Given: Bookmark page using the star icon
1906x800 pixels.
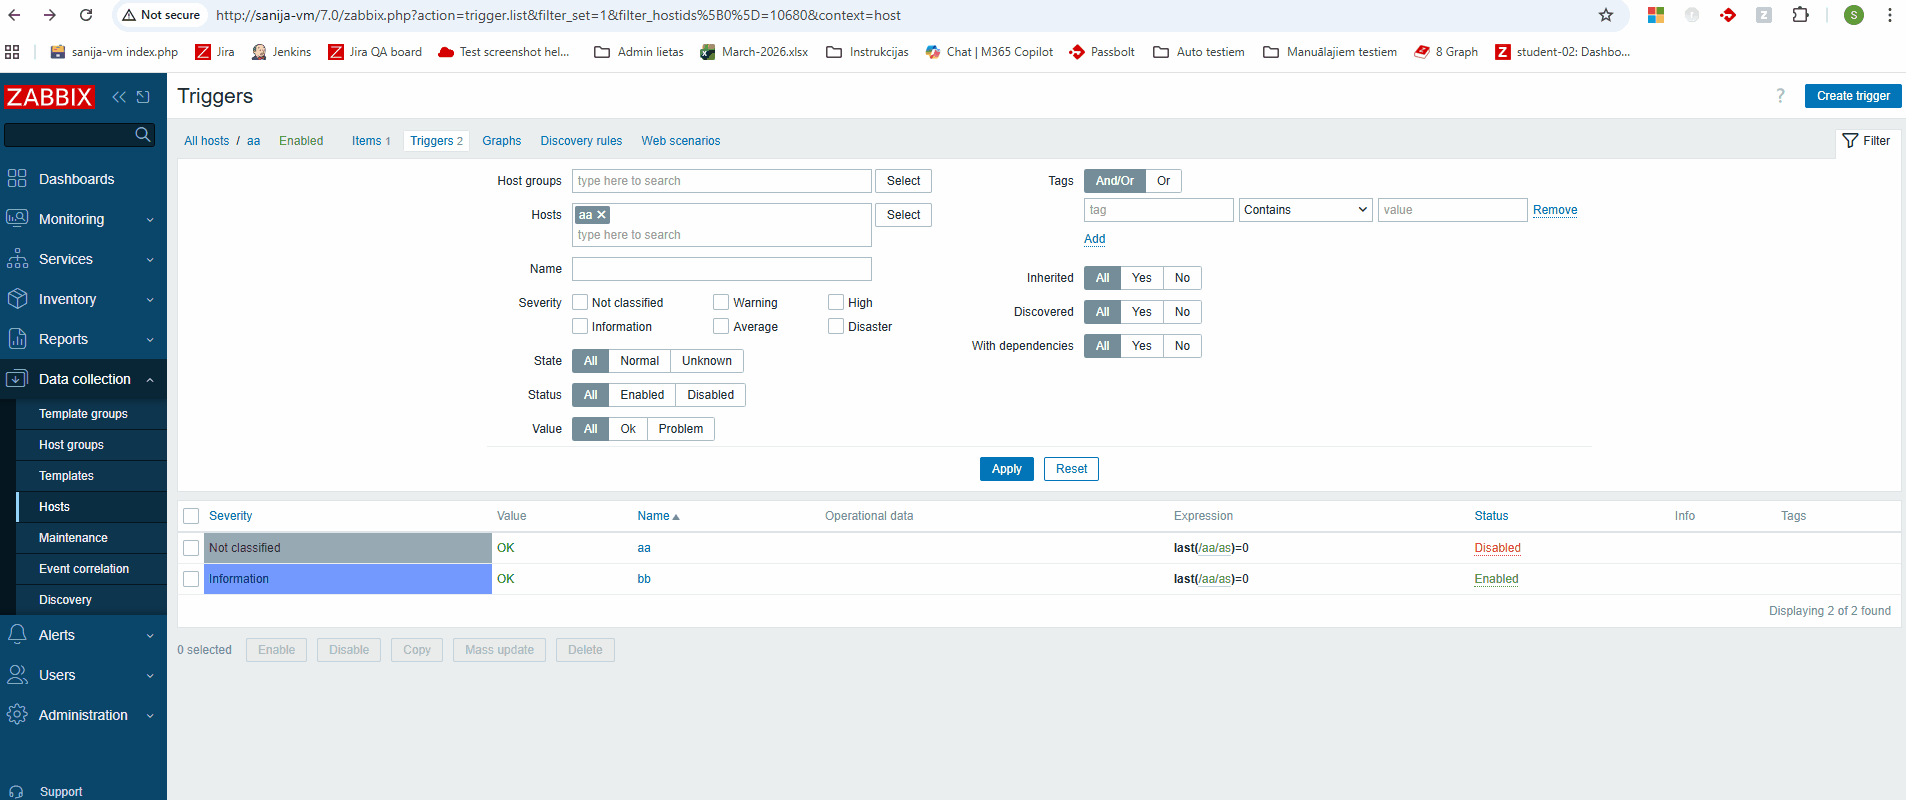Looking at the screenshot, I should pos(1606,15).
